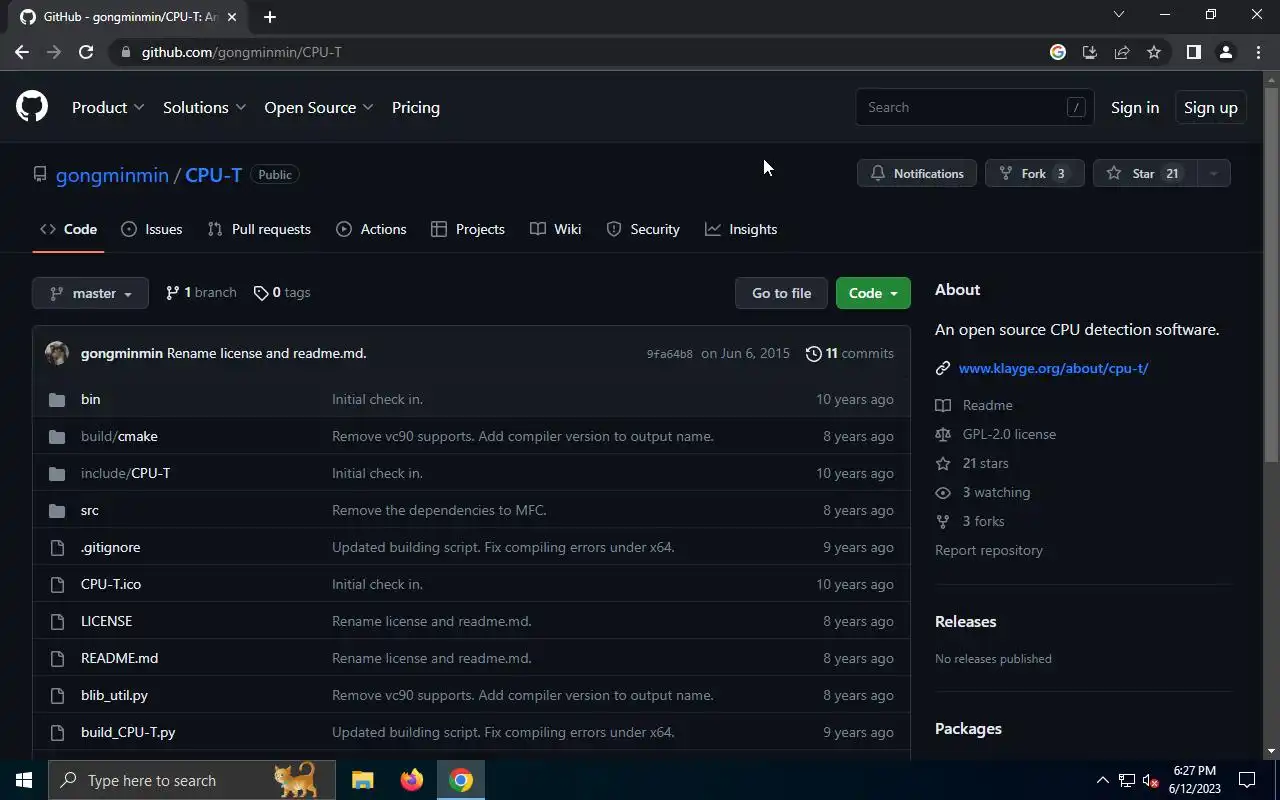Expand the Open Source menu
1280x800 pixels.
coord(319,107)
